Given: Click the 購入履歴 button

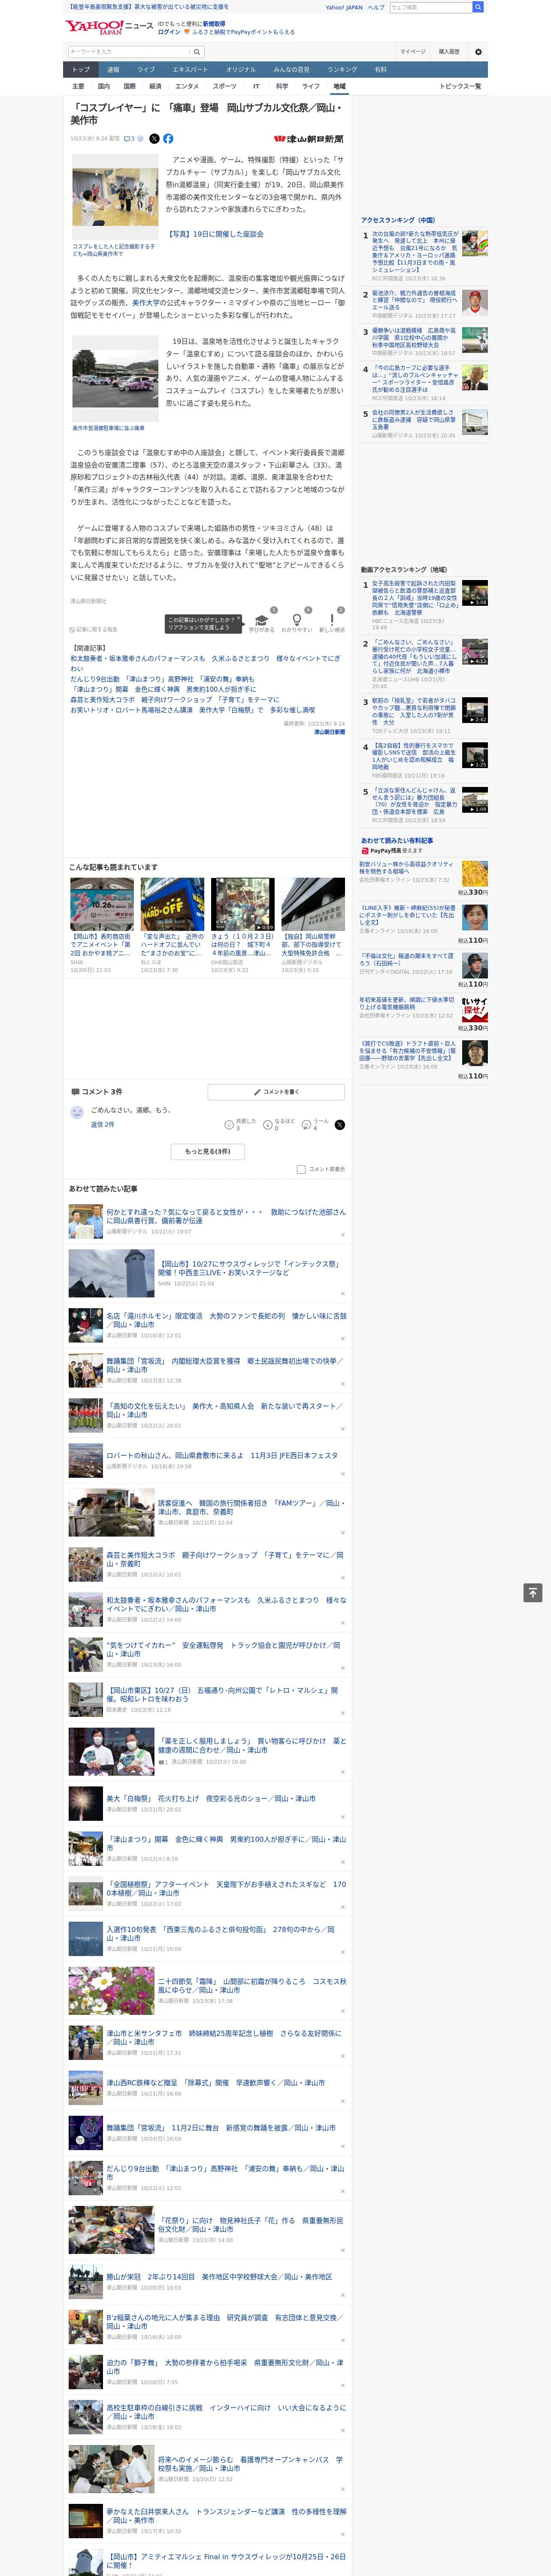Looking at the screenshot, I should pyautogui.click(x=449, y=52).
